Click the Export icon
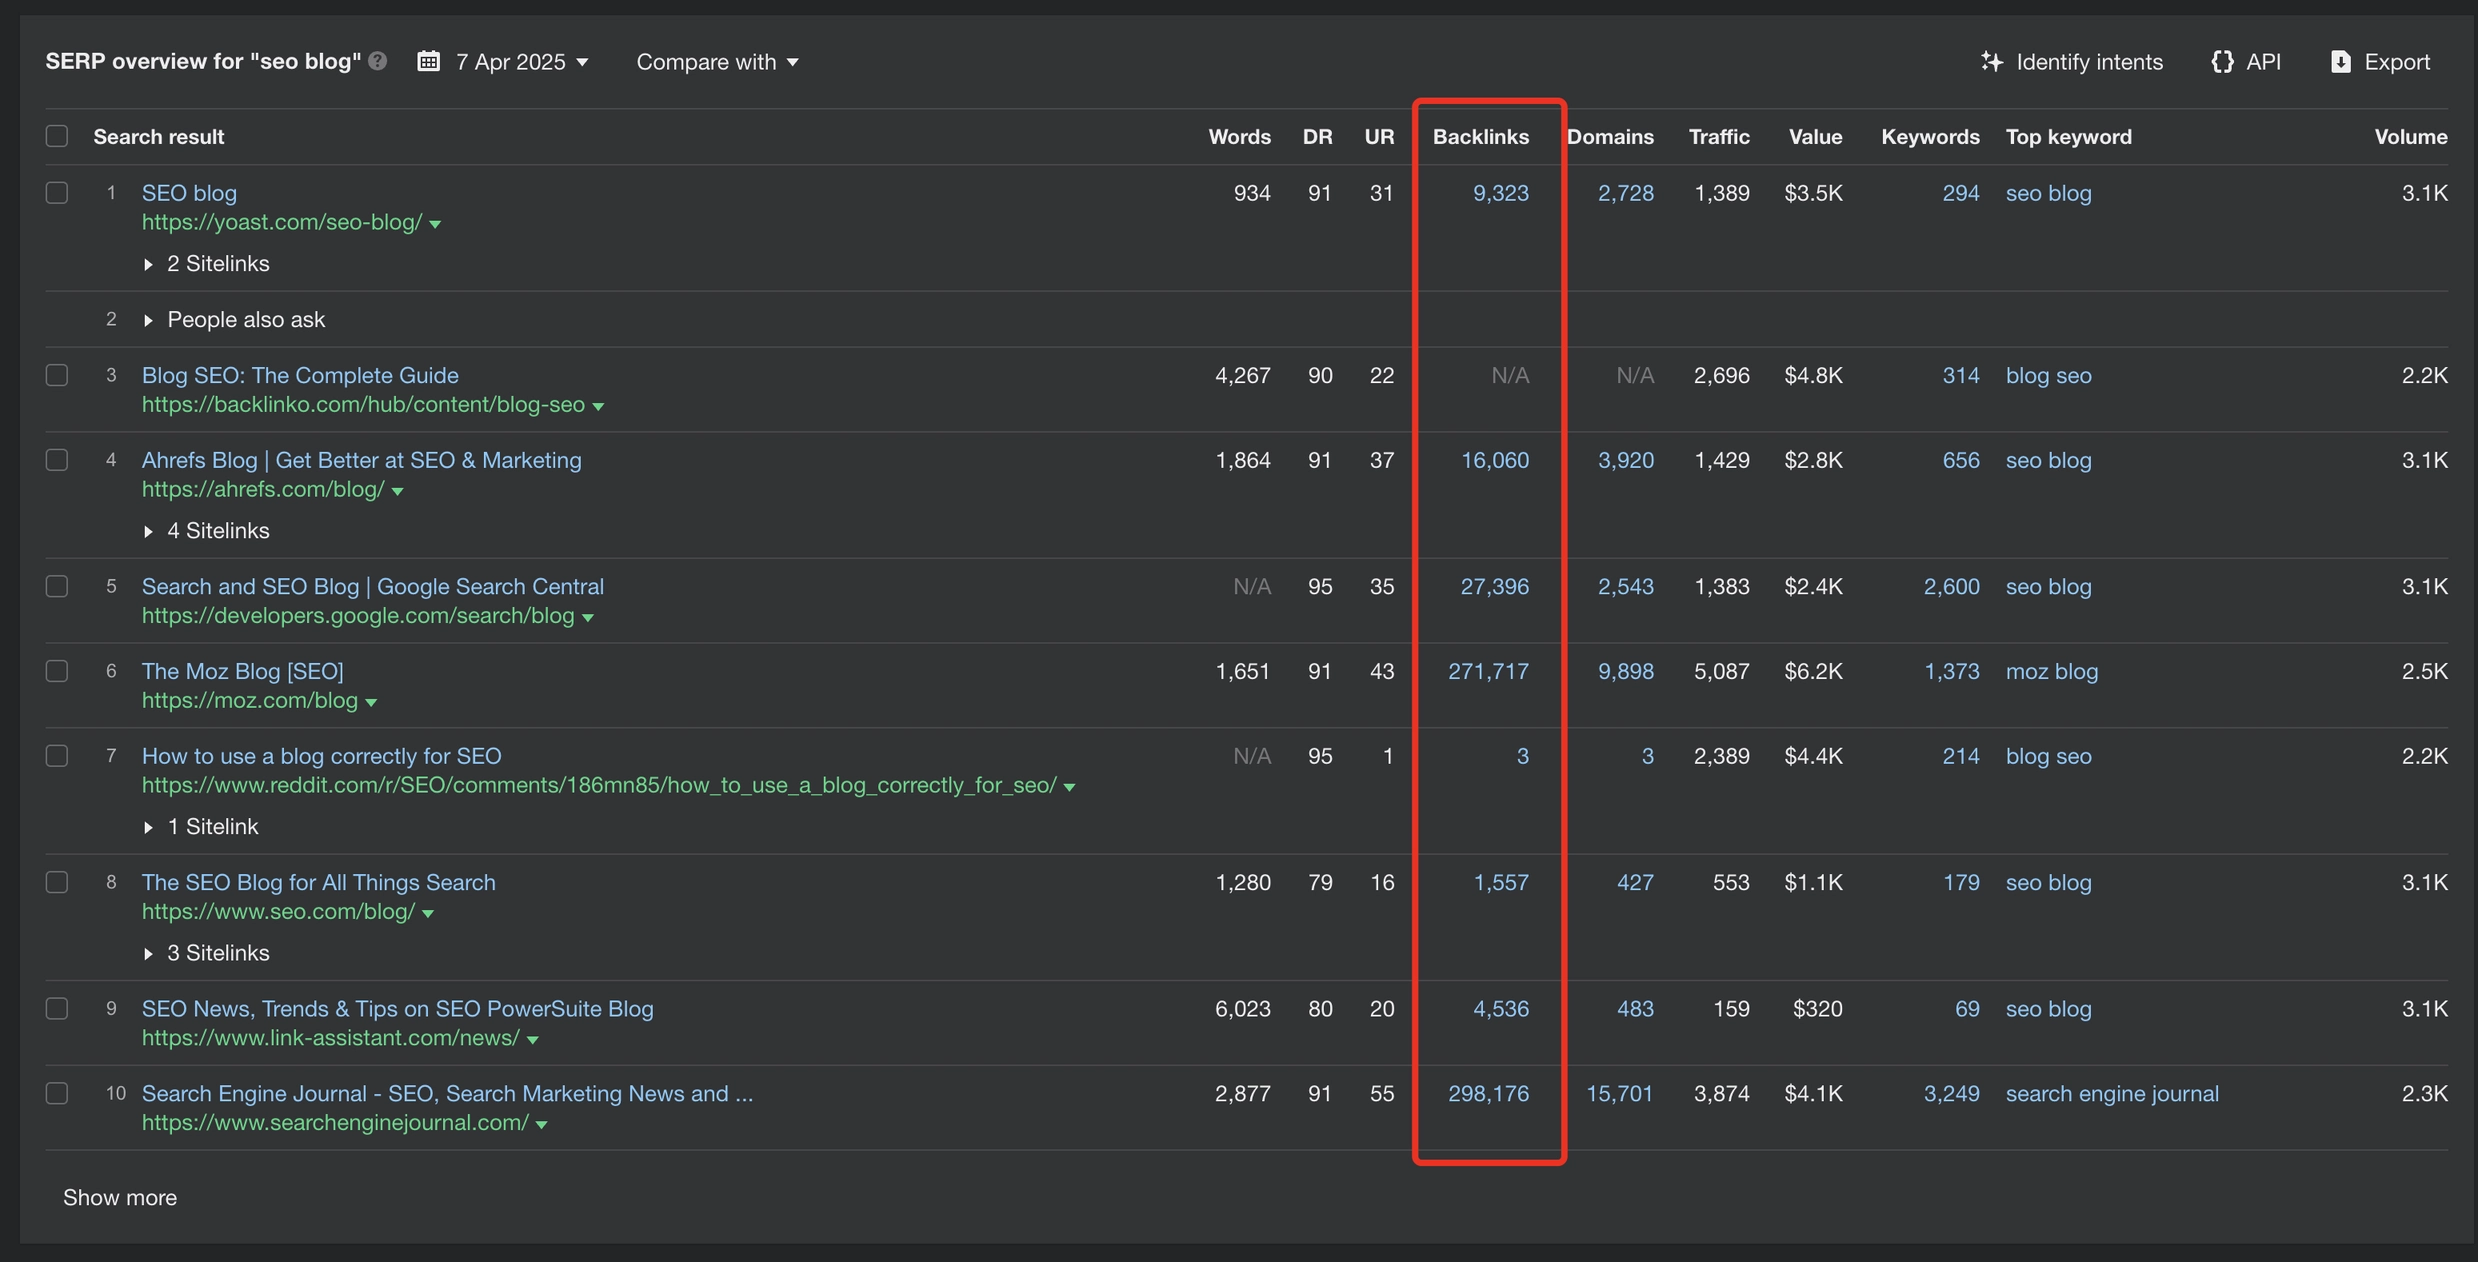The width and height of the screenshot is (2478, 1262). coord(2340,61)
